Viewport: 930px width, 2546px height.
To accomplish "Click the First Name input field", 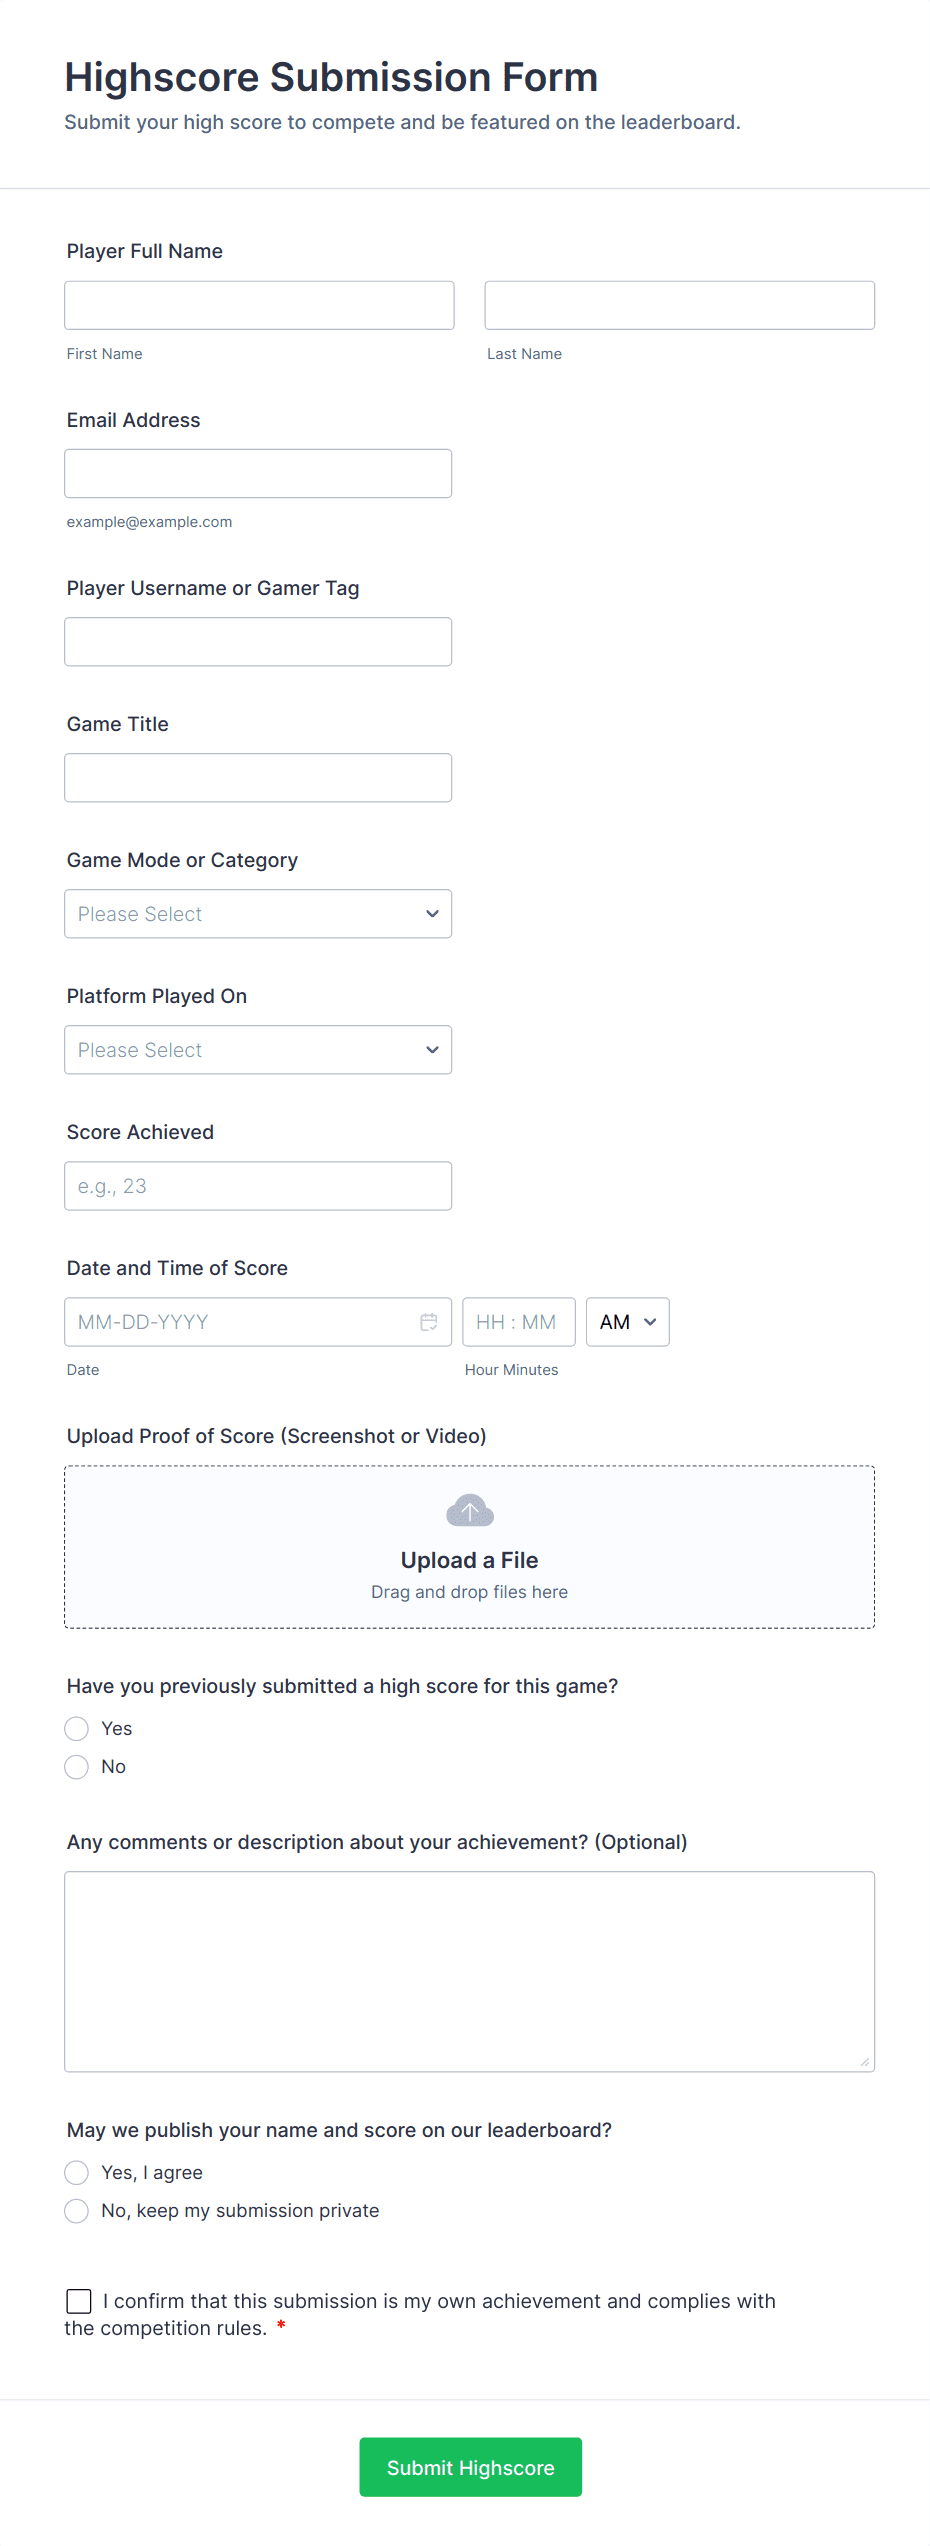I will coord(258,305).
